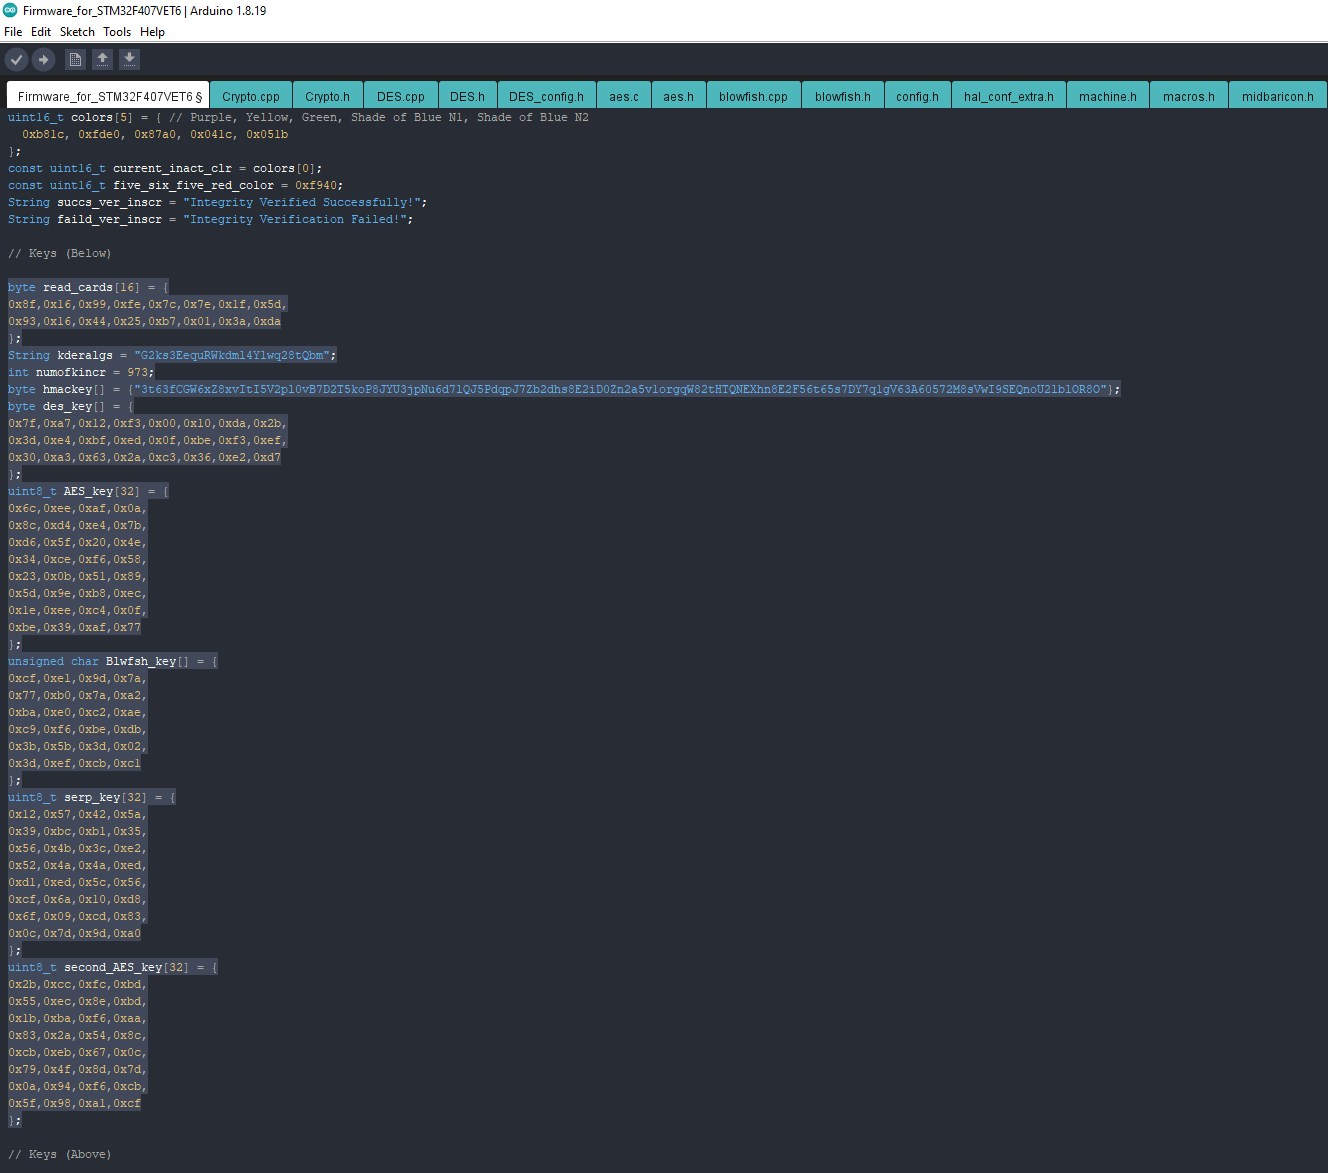
Task: Switch to the blowfish.h tab
Action: [843, 96]
